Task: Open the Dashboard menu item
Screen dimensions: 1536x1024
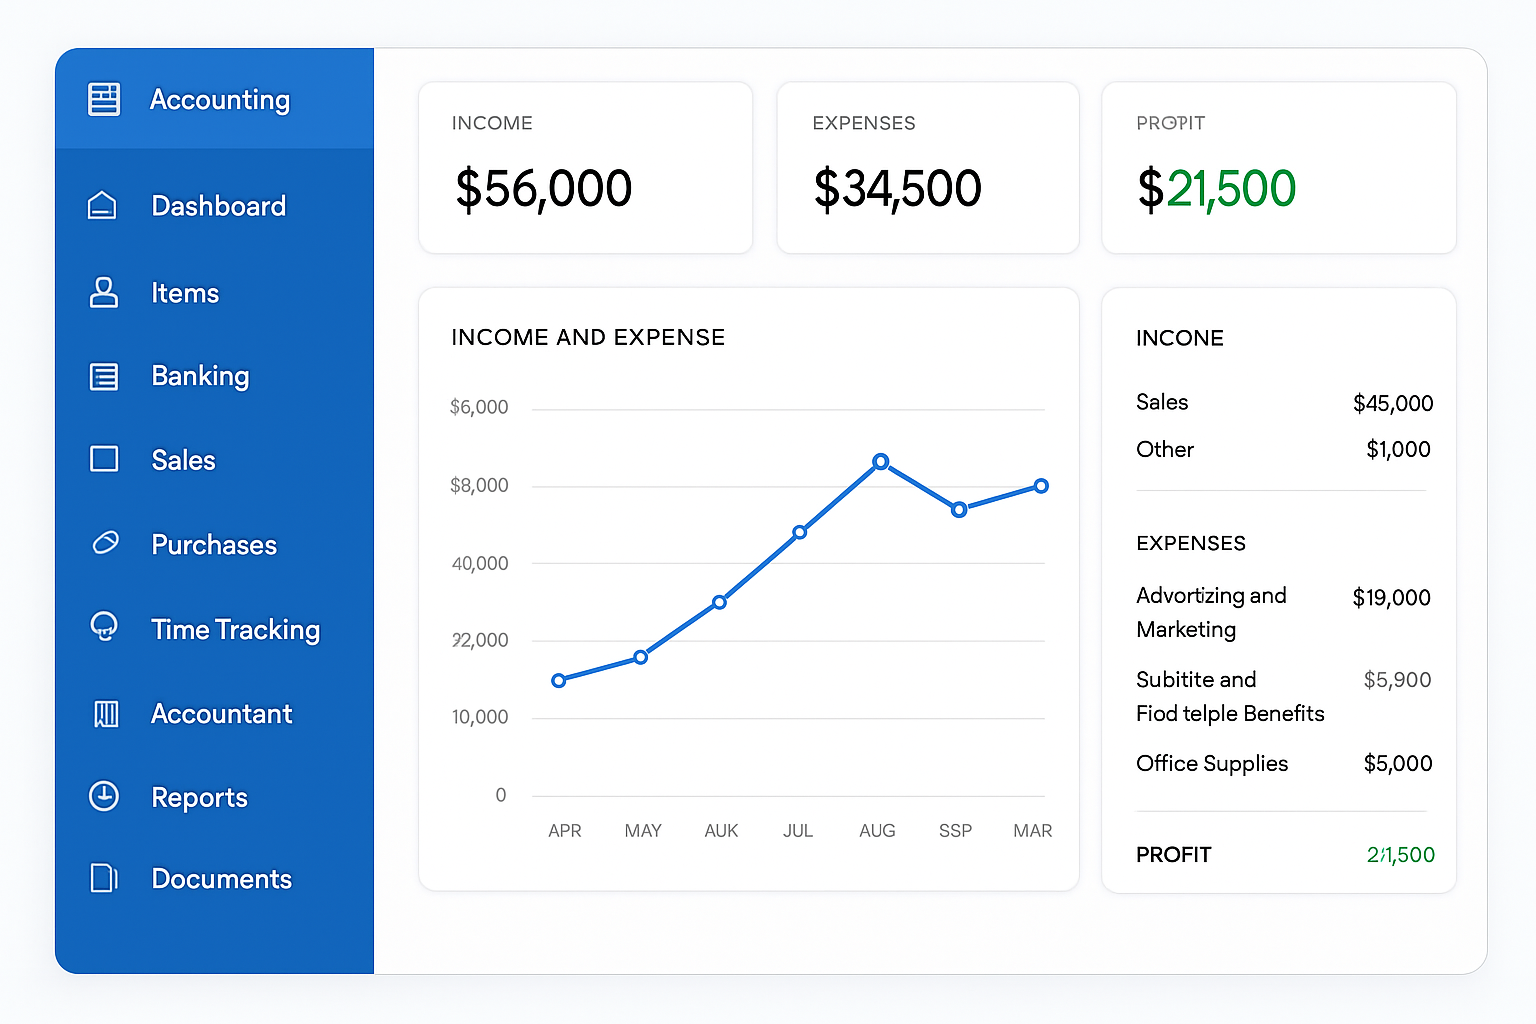Action: [x=219, y=206]
